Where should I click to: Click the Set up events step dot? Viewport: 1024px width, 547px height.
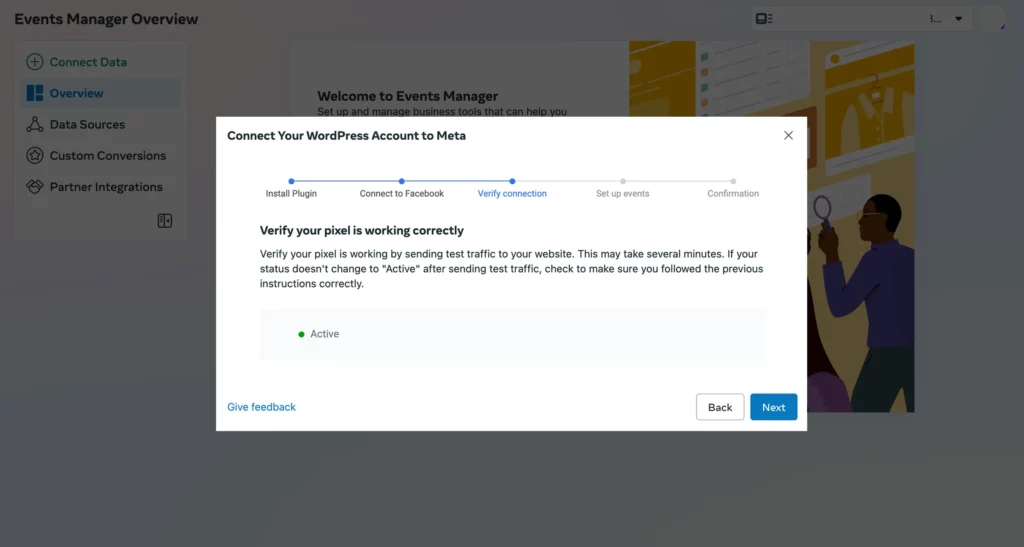point(622,181)
